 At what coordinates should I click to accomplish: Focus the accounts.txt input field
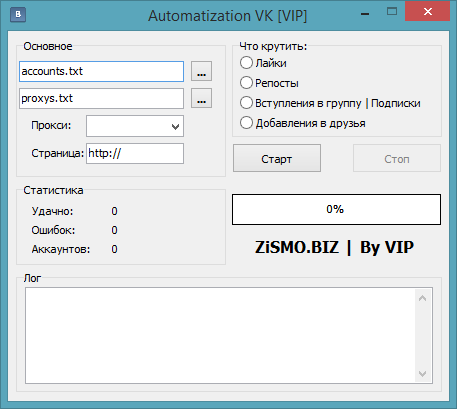pos(101,71)
